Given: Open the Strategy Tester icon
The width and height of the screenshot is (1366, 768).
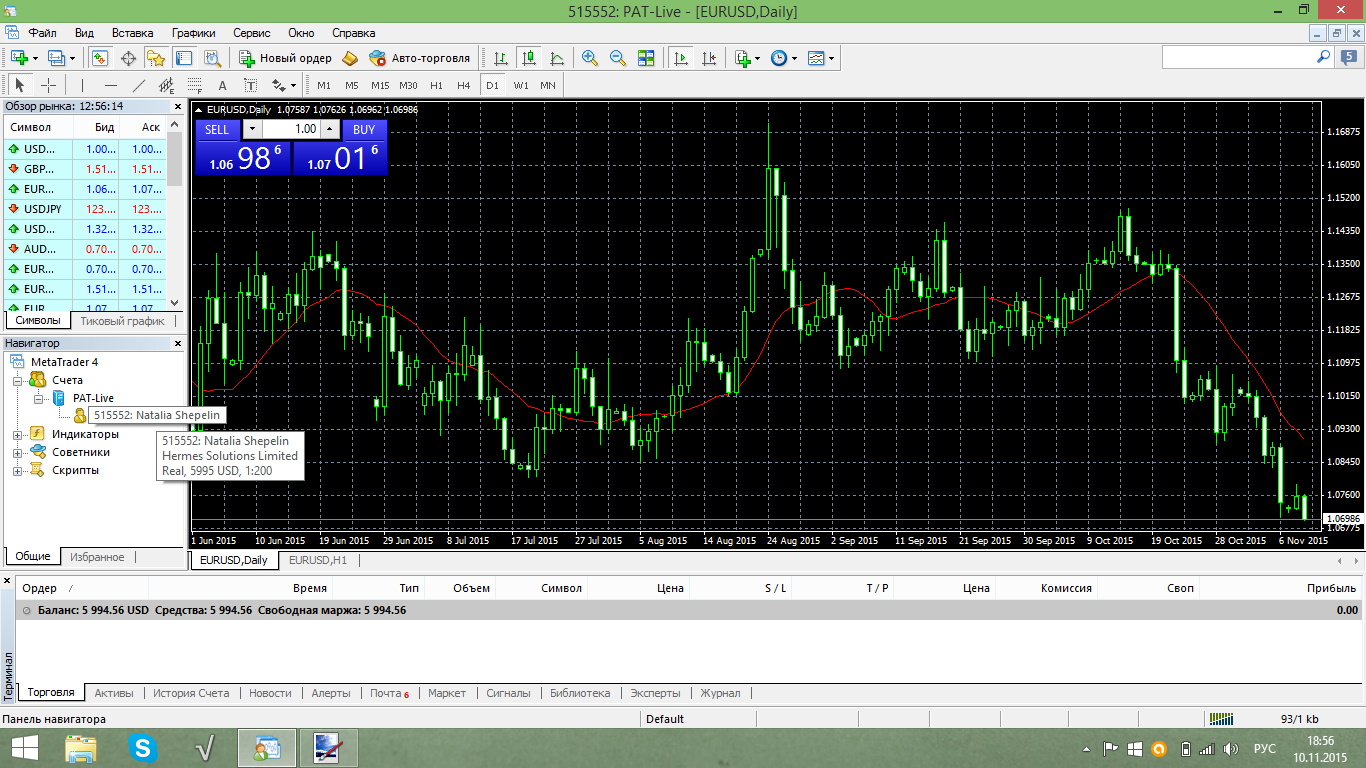Looking at the screenshot, I should (213, 58).
